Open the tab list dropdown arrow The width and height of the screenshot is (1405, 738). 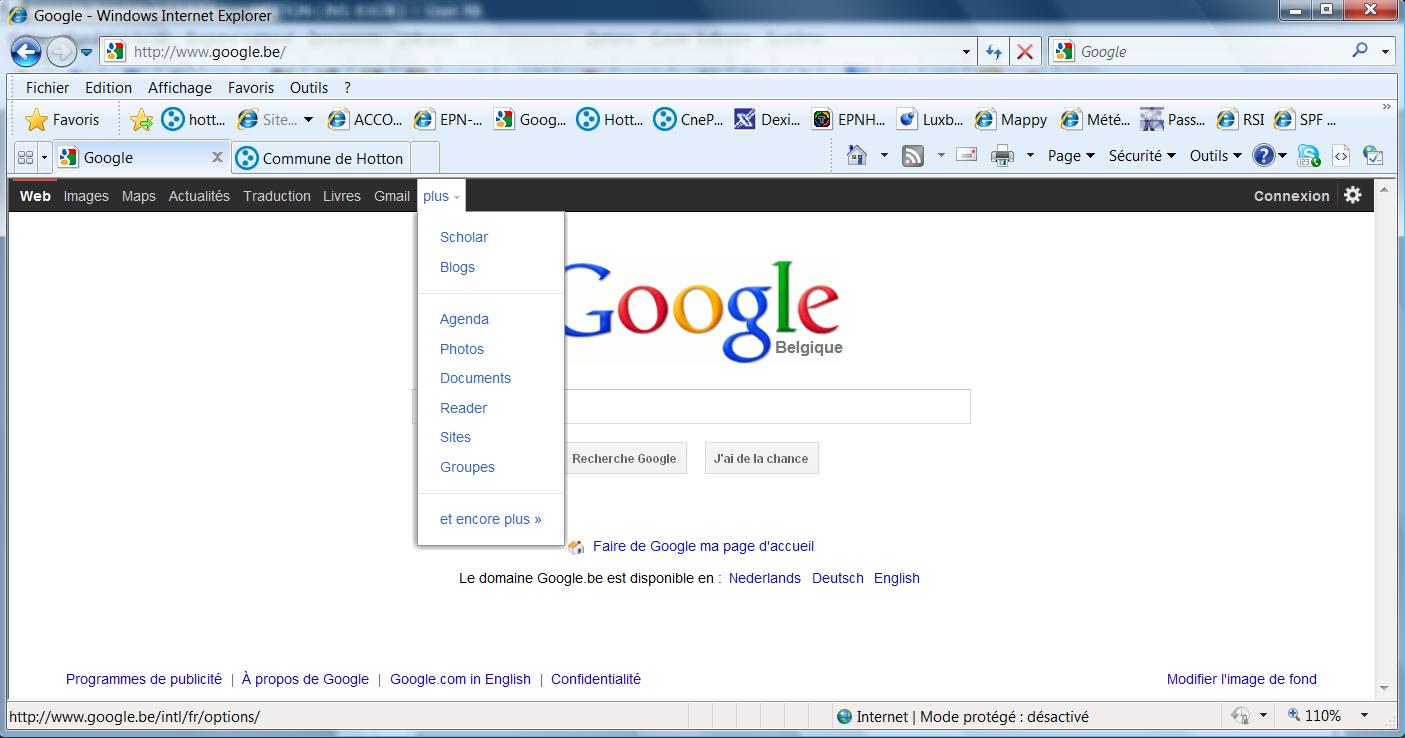click(x=44, y=157)
